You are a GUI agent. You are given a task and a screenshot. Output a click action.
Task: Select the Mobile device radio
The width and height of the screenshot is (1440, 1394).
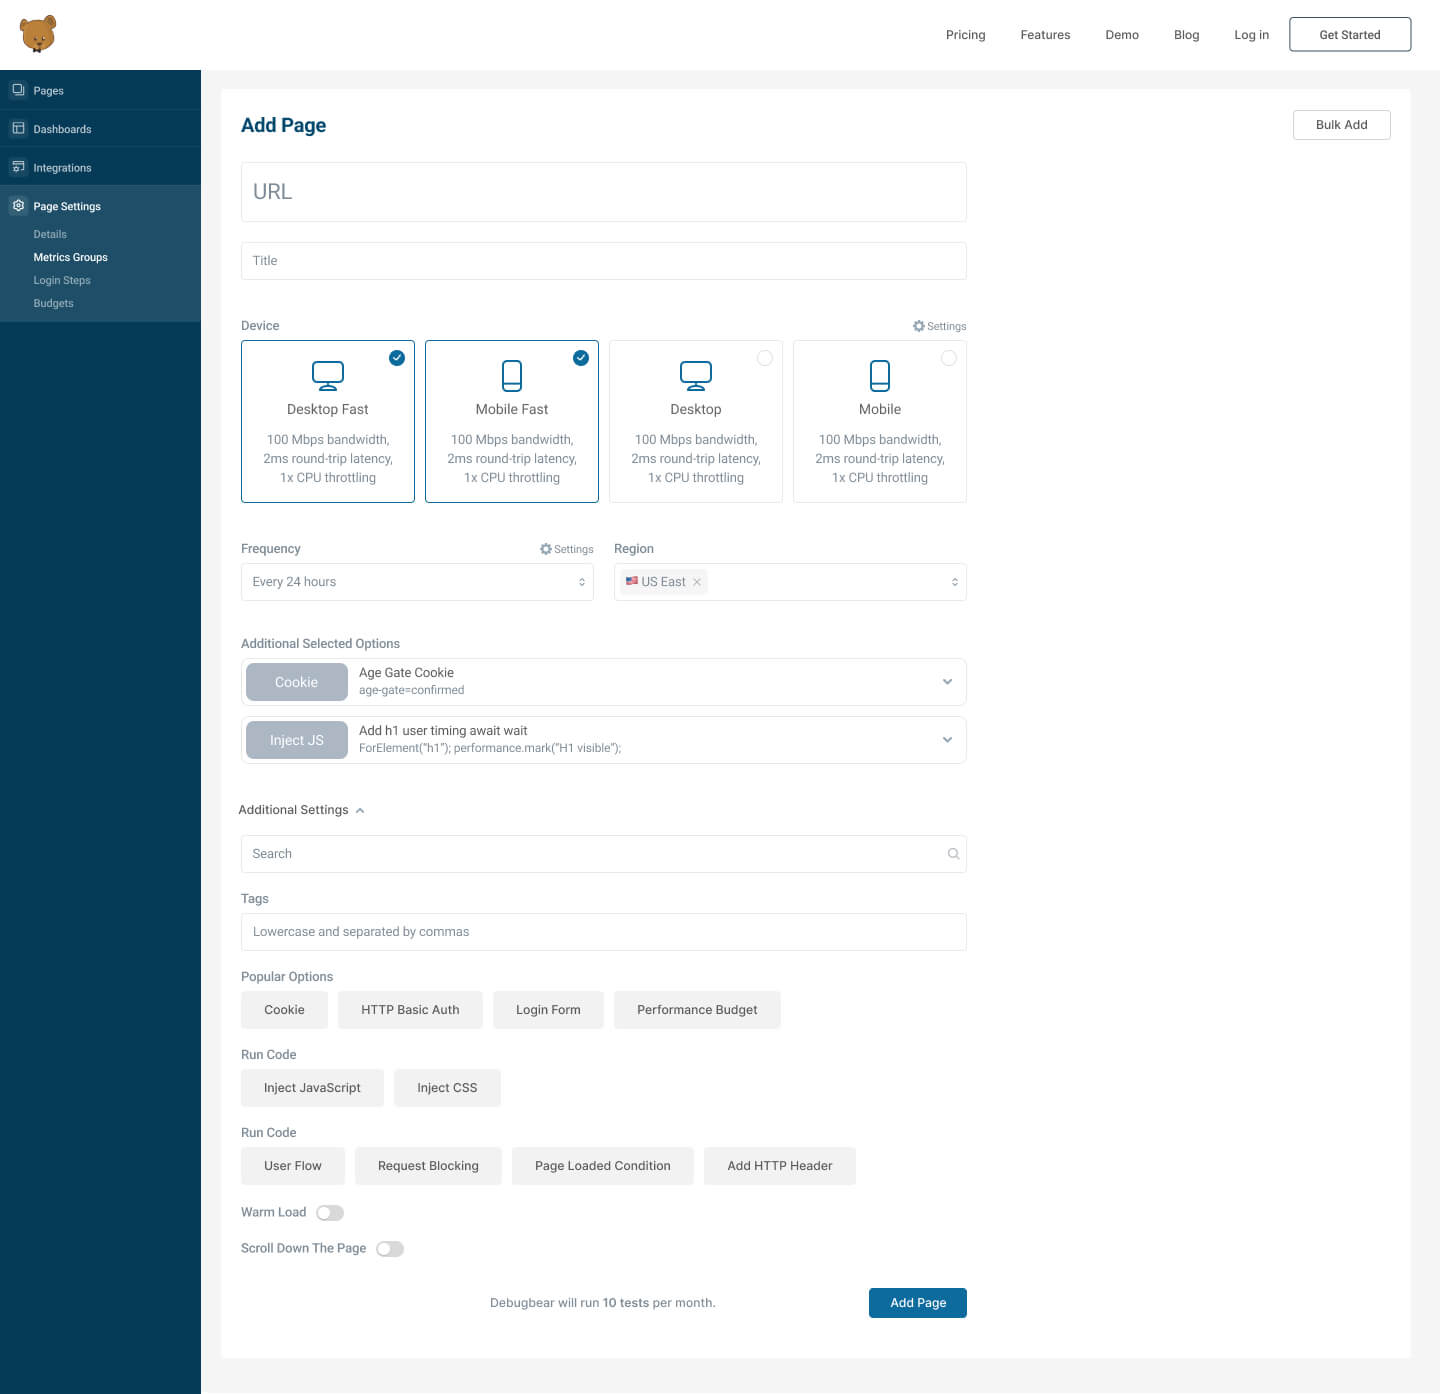coord(949,358)
